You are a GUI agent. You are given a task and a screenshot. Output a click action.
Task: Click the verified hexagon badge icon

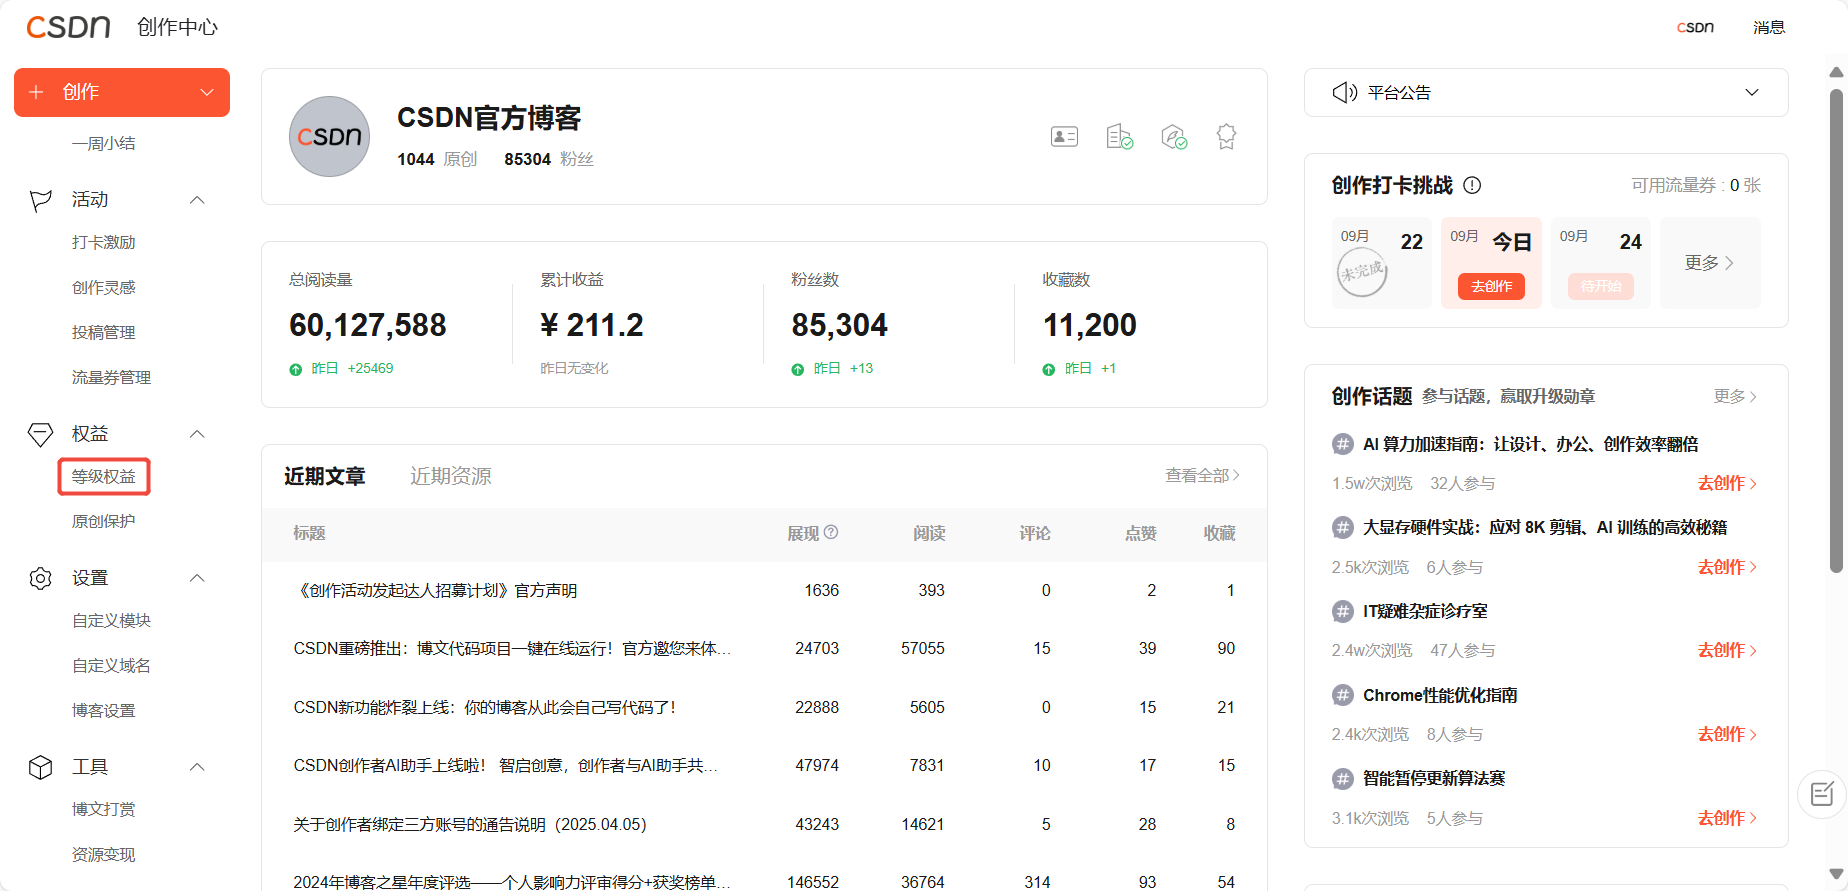pyautogui.click(x=1174, y=137)
